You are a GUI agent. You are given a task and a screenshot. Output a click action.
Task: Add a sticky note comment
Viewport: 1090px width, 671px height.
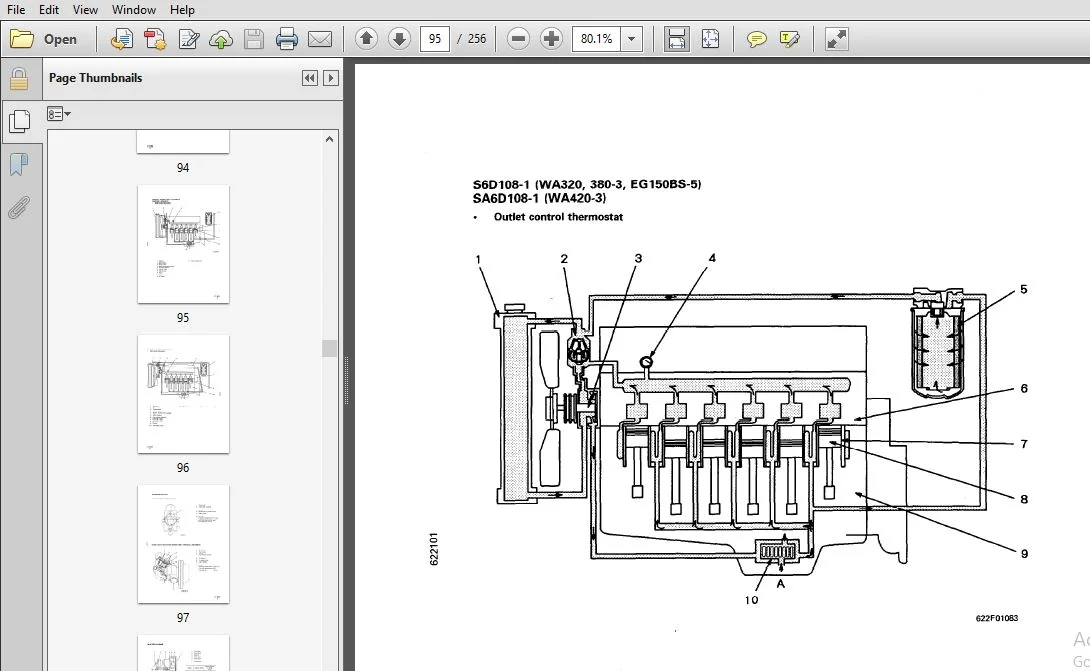click(x=756, y=39)
